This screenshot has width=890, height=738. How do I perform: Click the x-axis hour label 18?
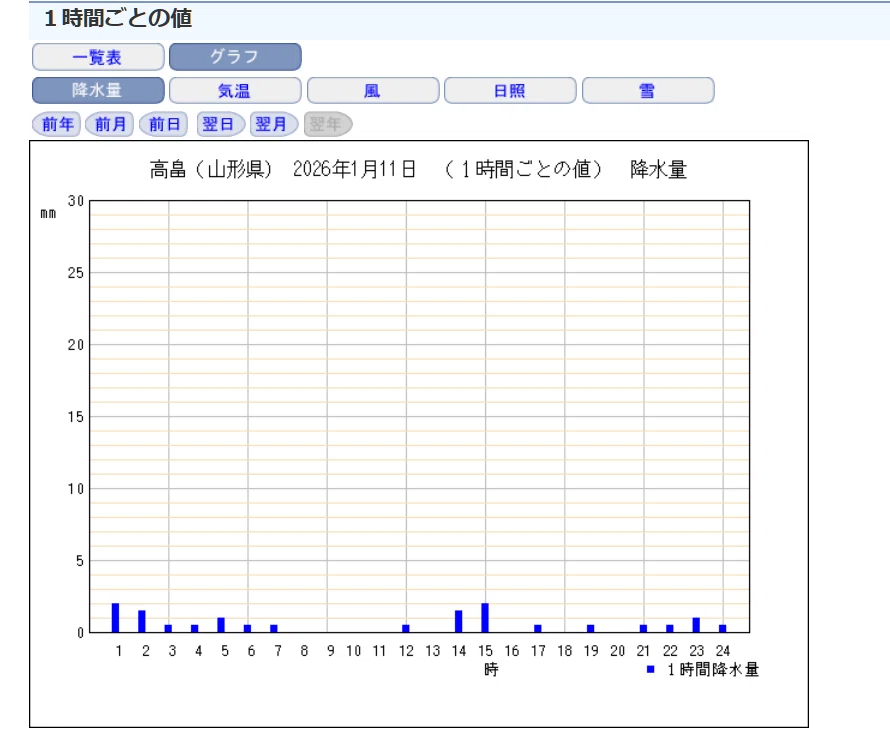point(565,651)
